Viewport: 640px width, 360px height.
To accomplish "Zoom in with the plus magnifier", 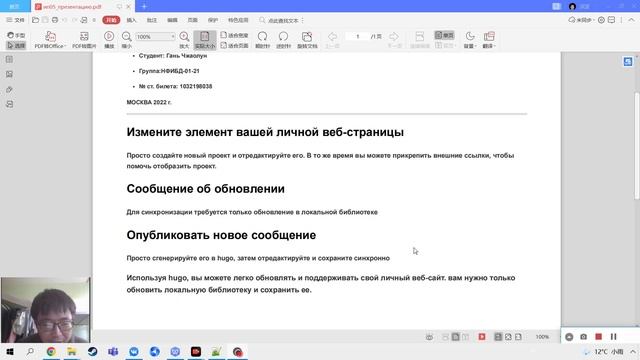I will pos(184,40).
